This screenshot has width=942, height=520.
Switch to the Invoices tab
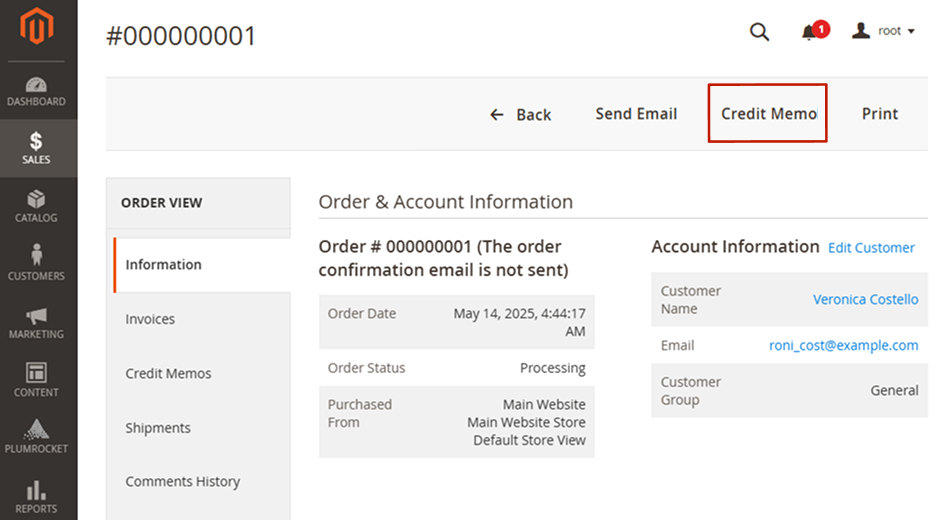tap(150, 319)
